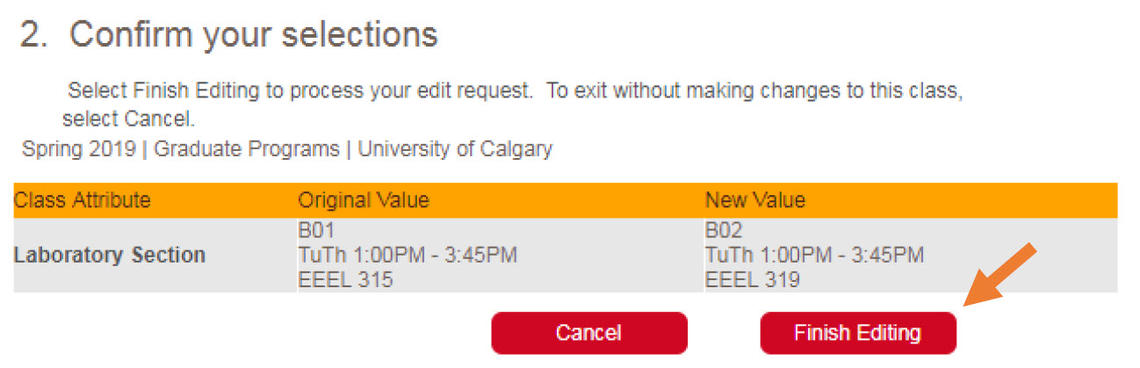Click the new room EEEL 319
Image resolution: width=1140 pixels, height=368 pixels.
[752, 279]
